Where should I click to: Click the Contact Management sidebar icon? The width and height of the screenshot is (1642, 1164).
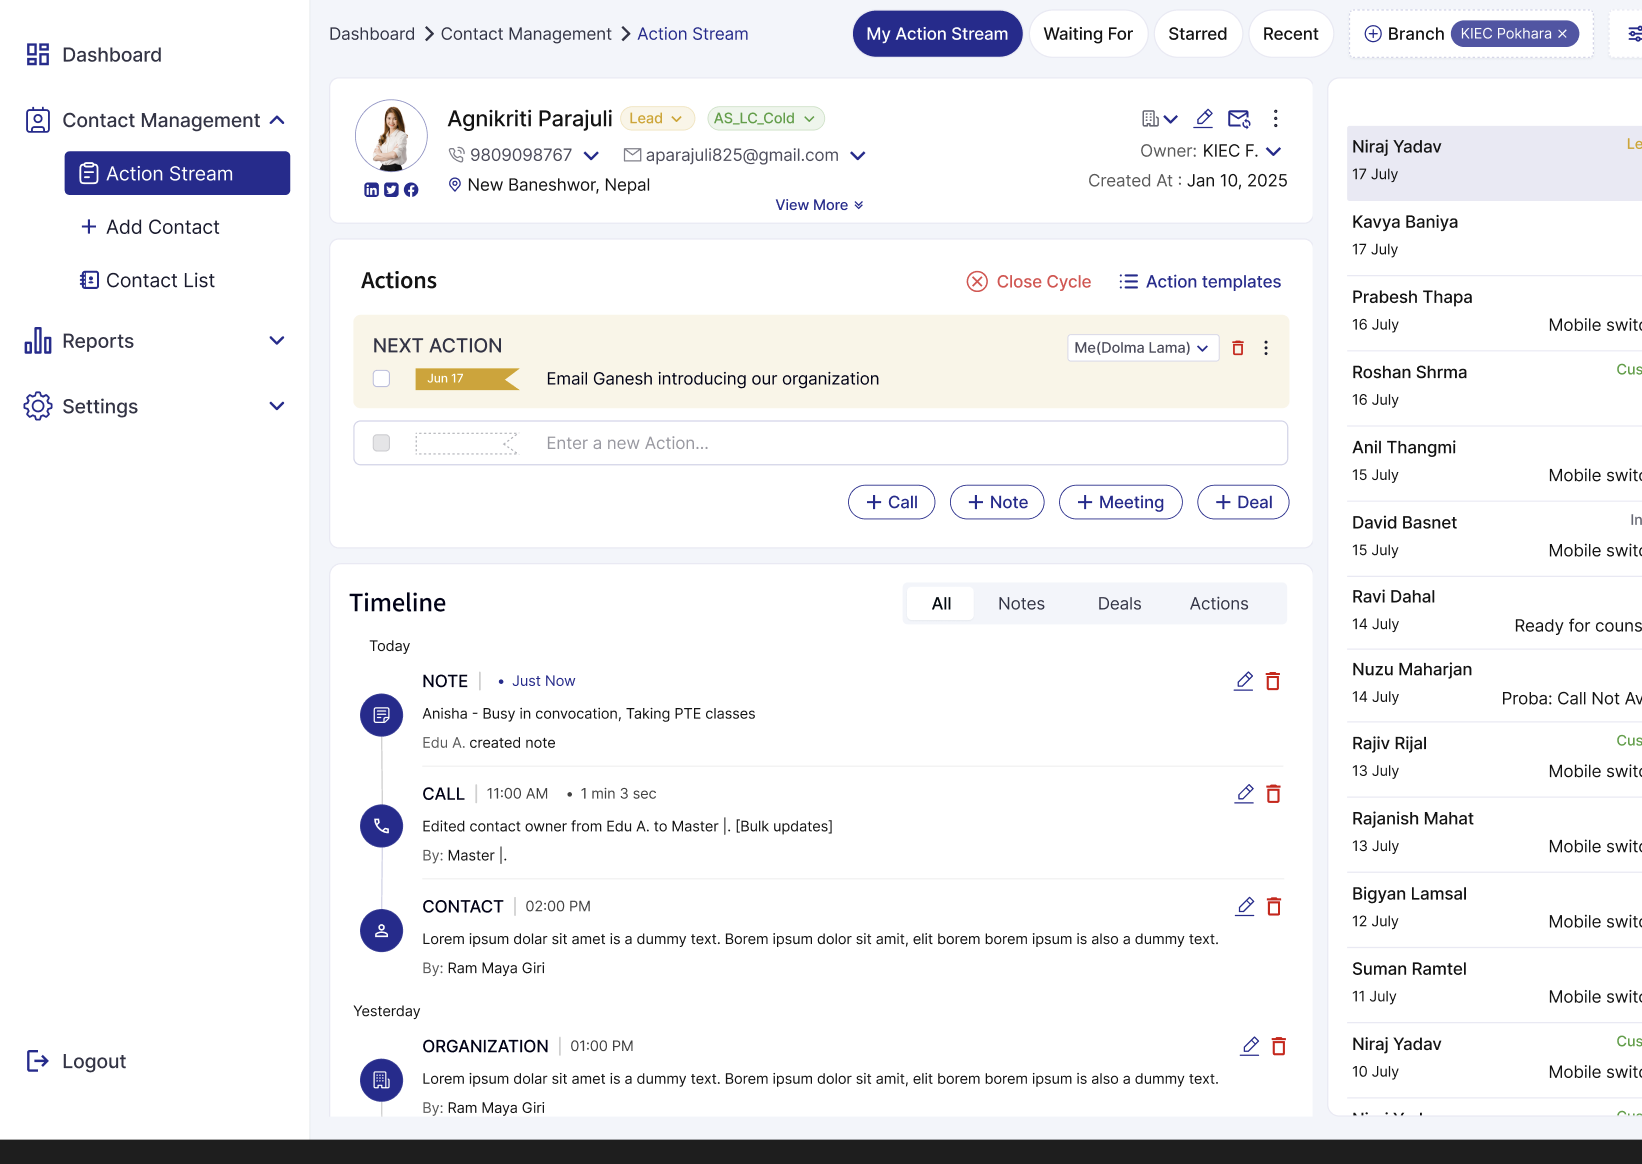click(x=38, y=120)
